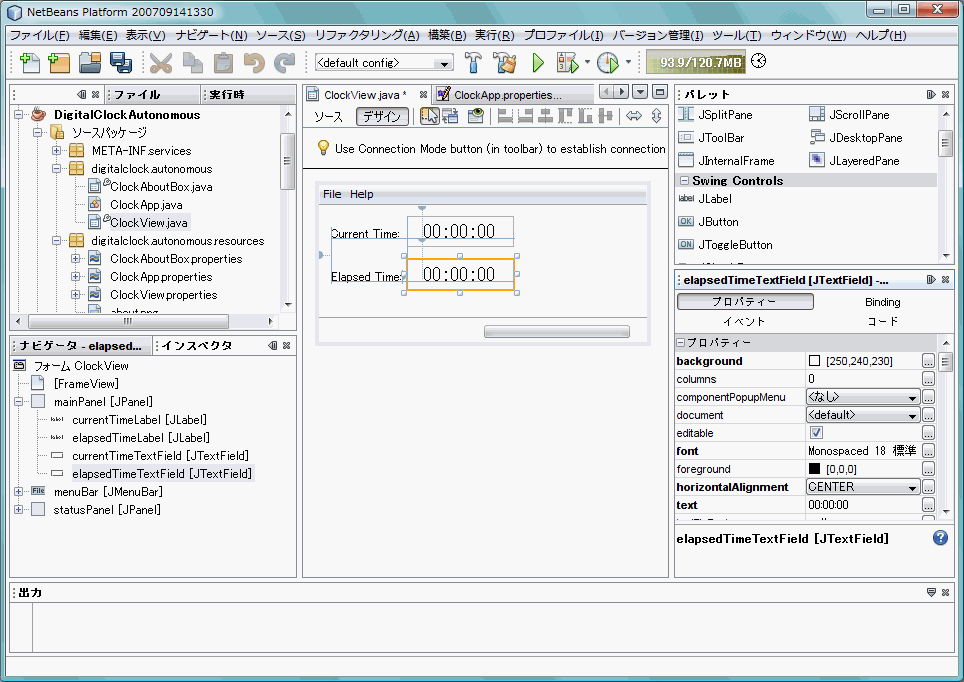Click the New File toolbar icon

tap(30, 62)
